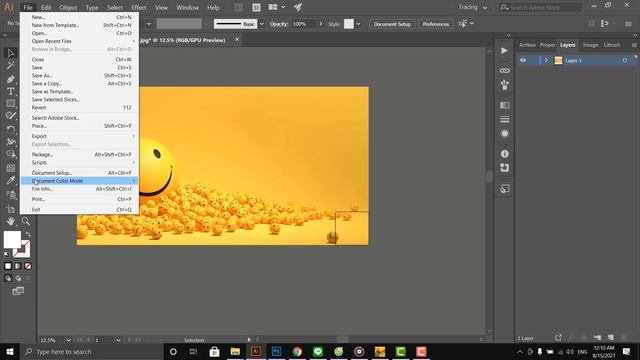Select the Hand tool
Viewport: 640px width, 360px height.
pyautogui.click(x=11, y=221)
